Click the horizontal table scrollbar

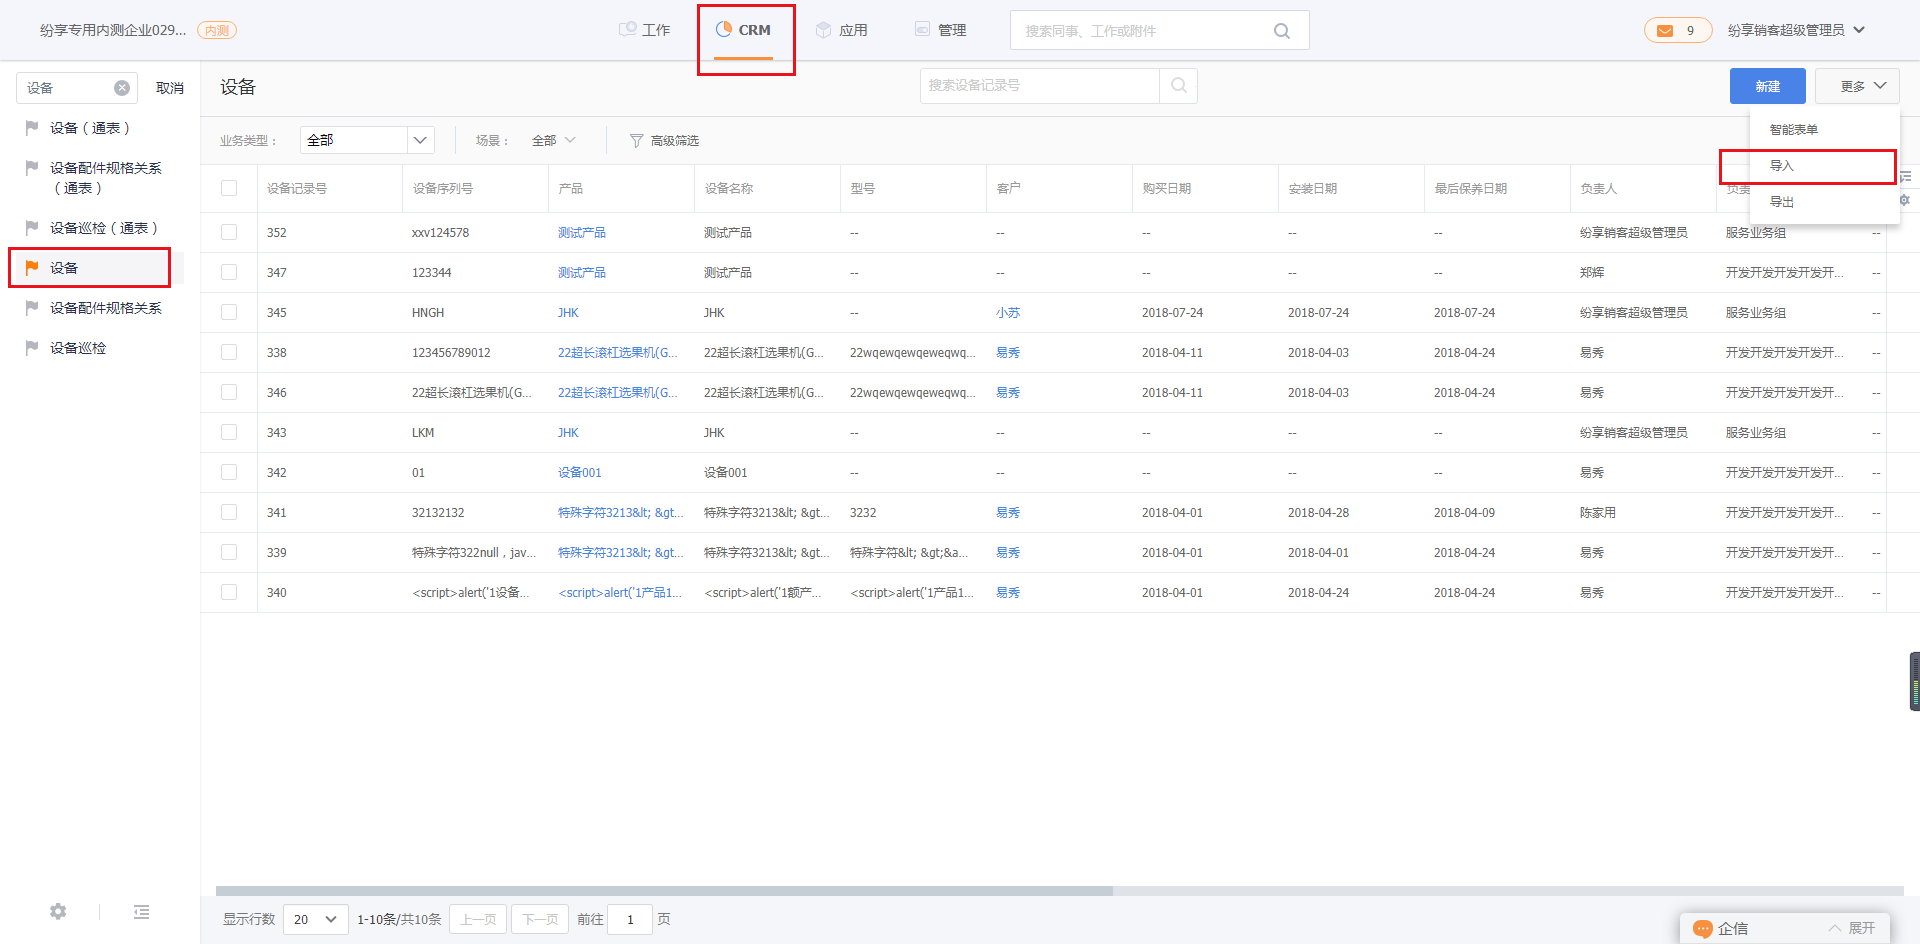click(x=664, y=890)
